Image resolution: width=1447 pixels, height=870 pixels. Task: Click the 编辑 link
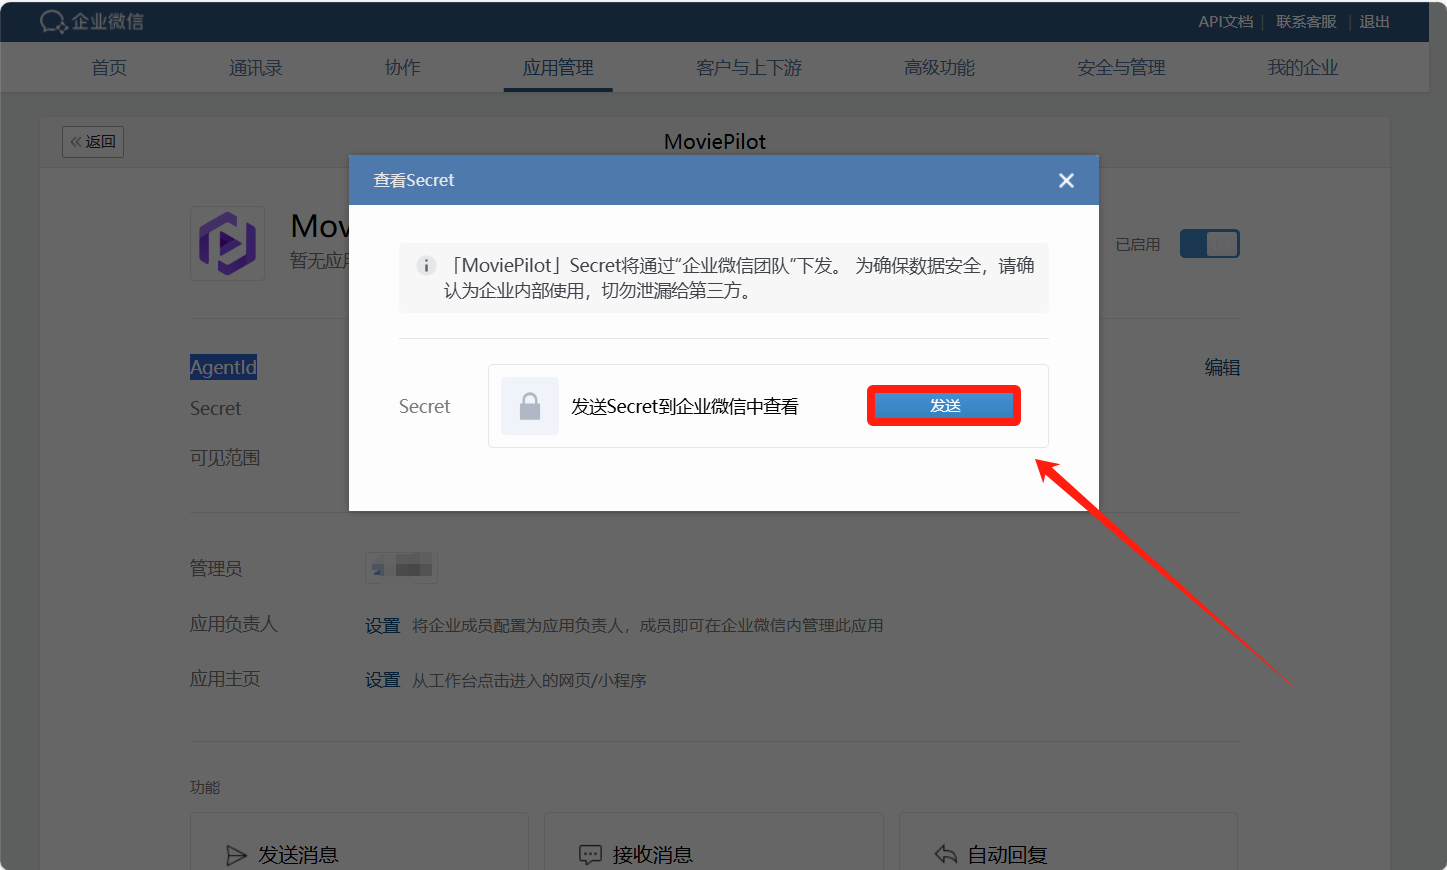(x=1222, y=368)
